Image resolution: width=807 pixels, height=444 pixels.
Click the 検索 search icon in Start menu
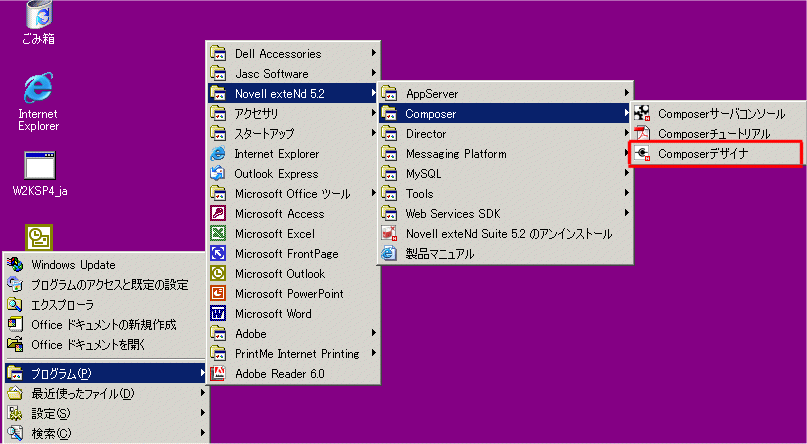pyautogui.click(x=15, y=433)
